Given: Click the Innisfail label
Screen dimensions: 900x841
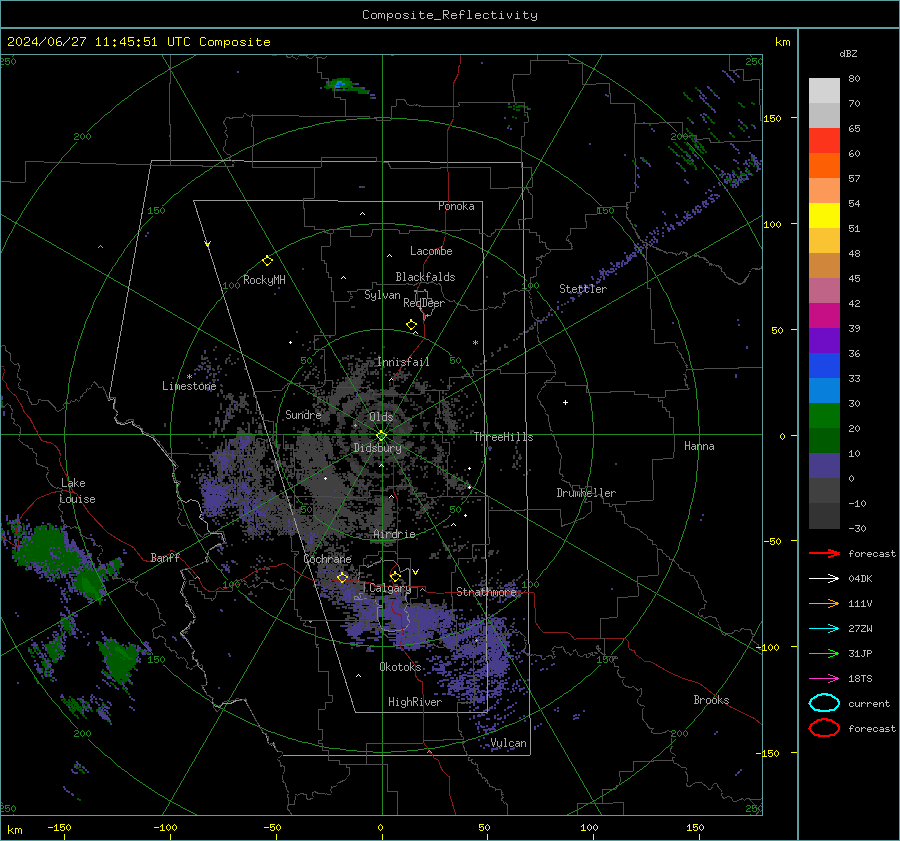Looking at the screenshot, I should pos(402,362).
